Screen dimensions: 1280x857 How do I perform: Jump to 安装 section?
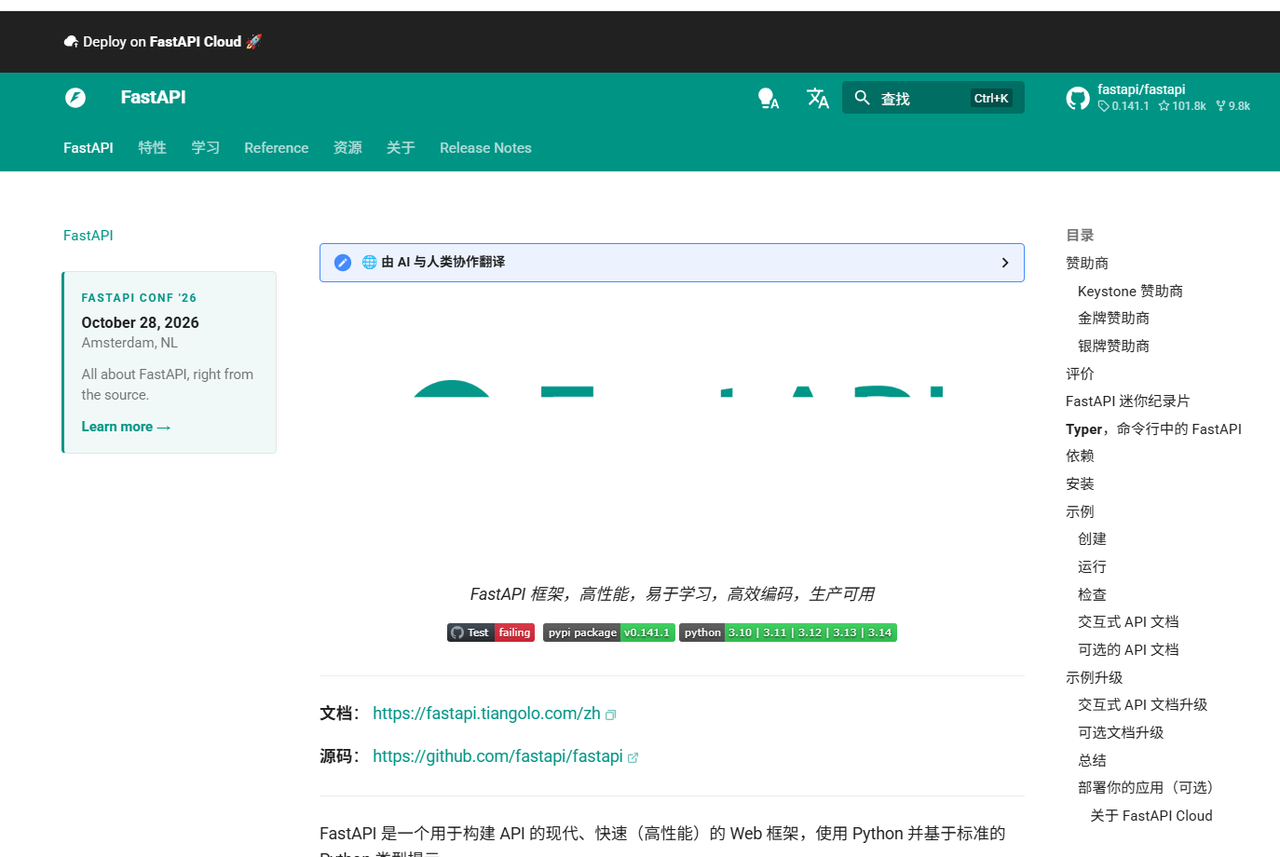pos(1080,484)
